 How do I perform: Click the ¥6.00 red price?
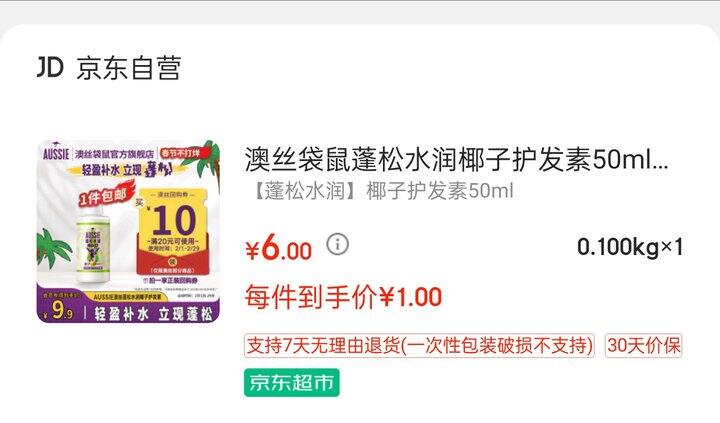[278, 248]
